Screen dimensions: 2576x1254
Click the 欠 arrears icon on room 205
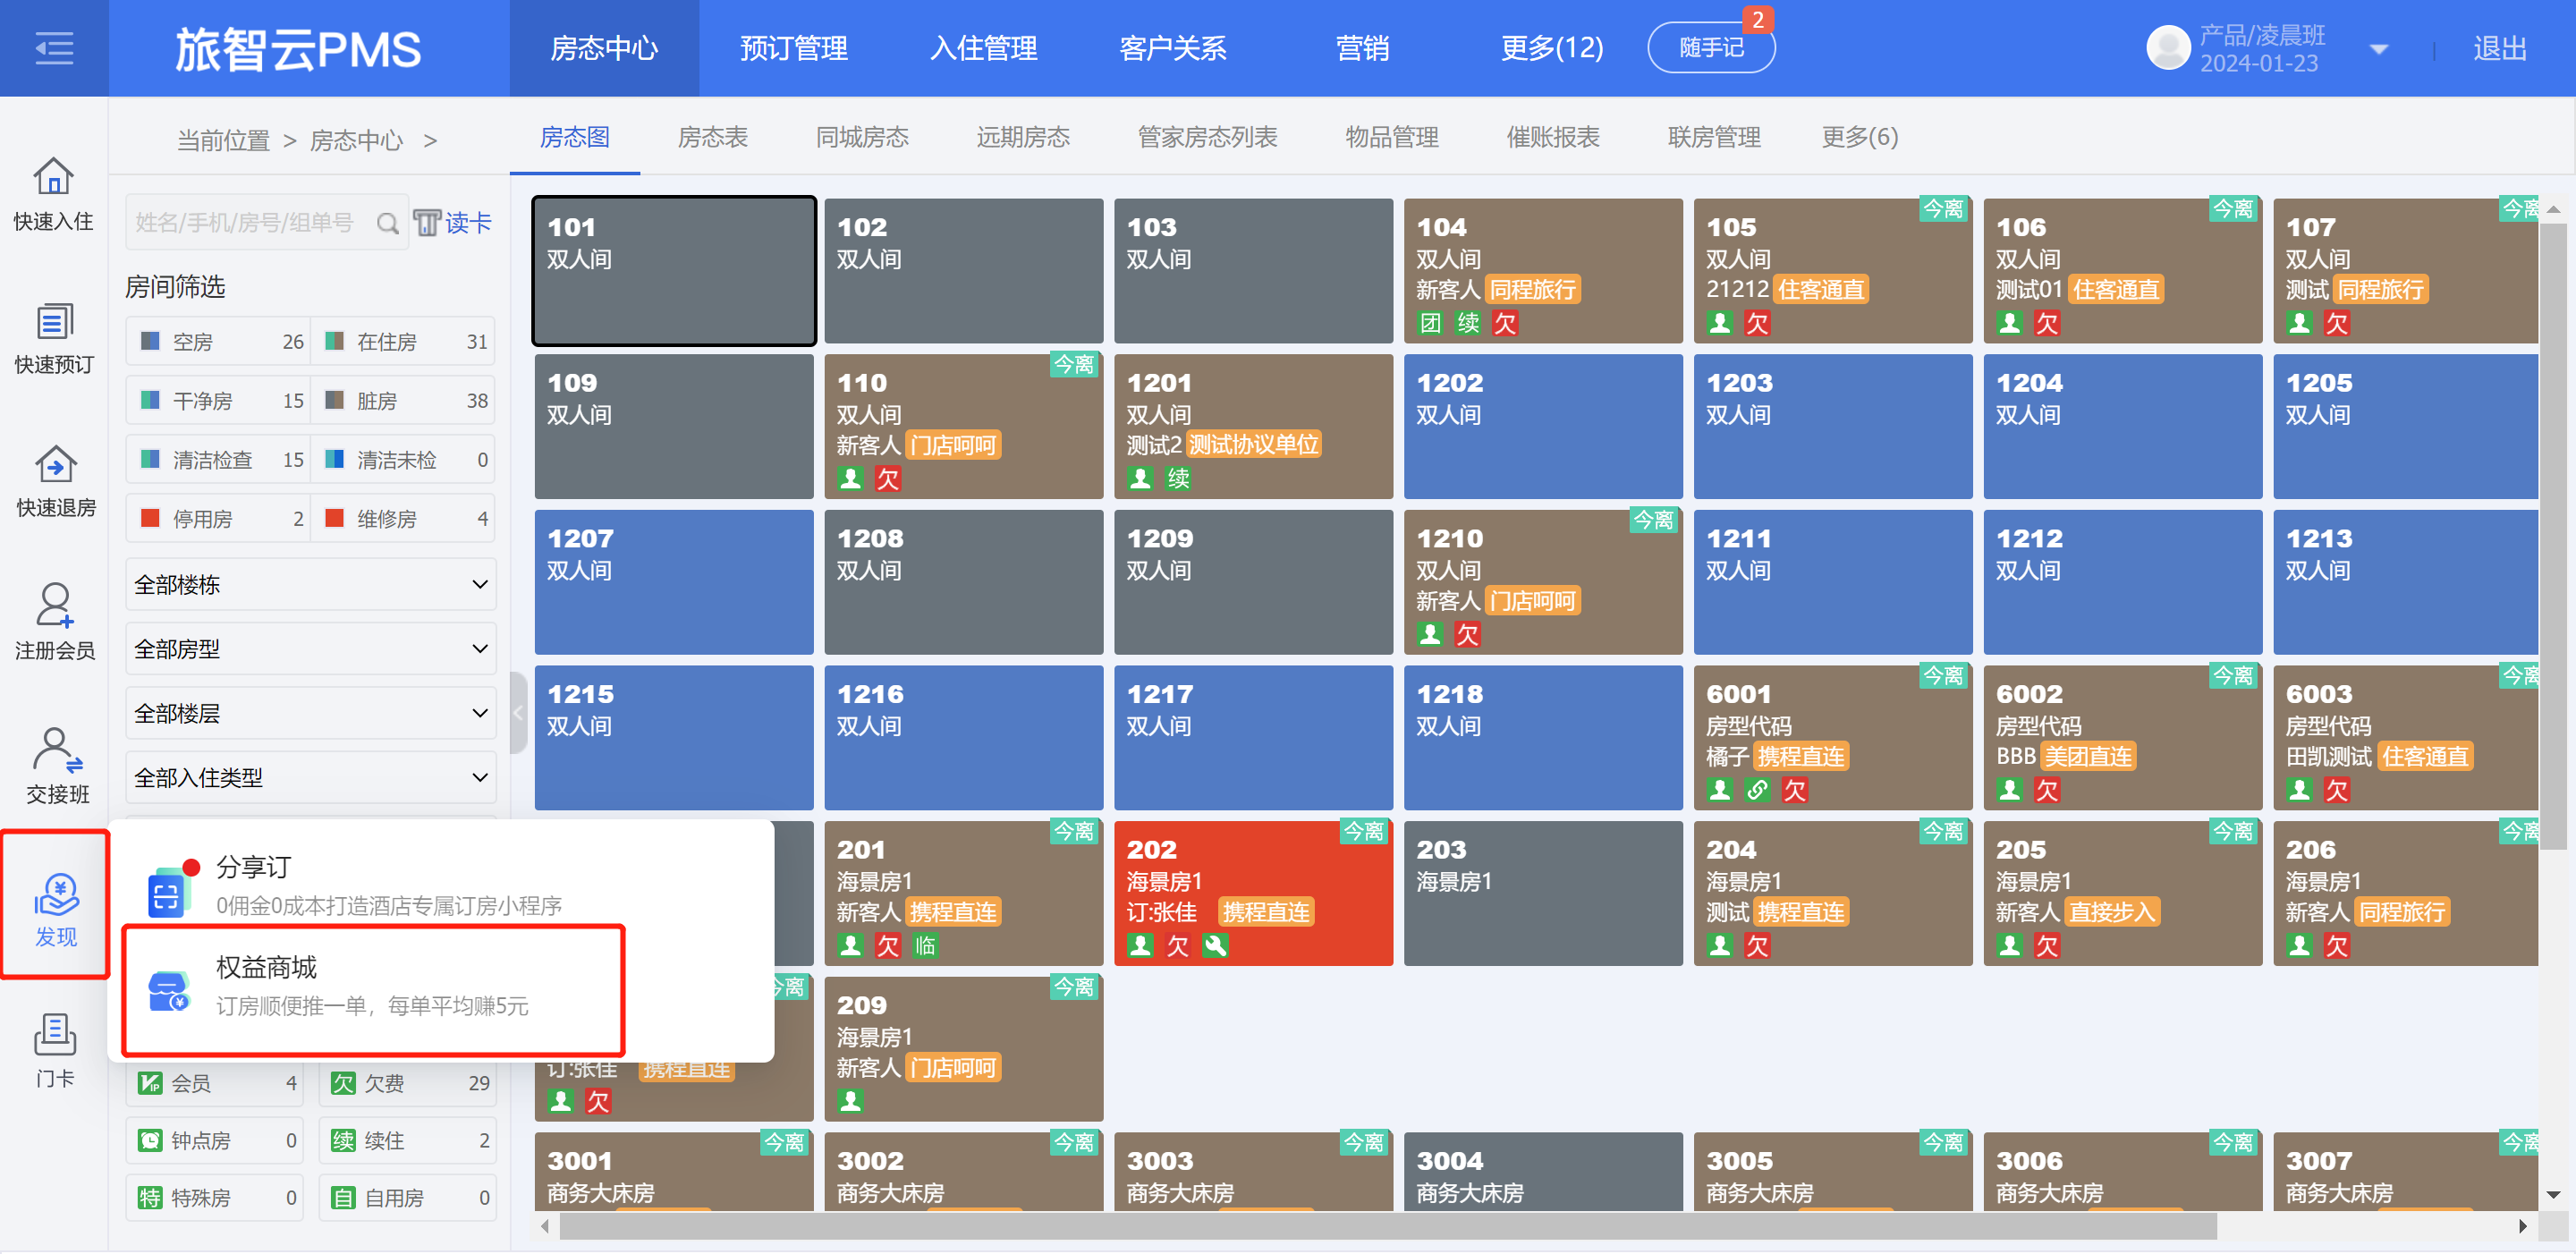click(x=2047, y=945)
